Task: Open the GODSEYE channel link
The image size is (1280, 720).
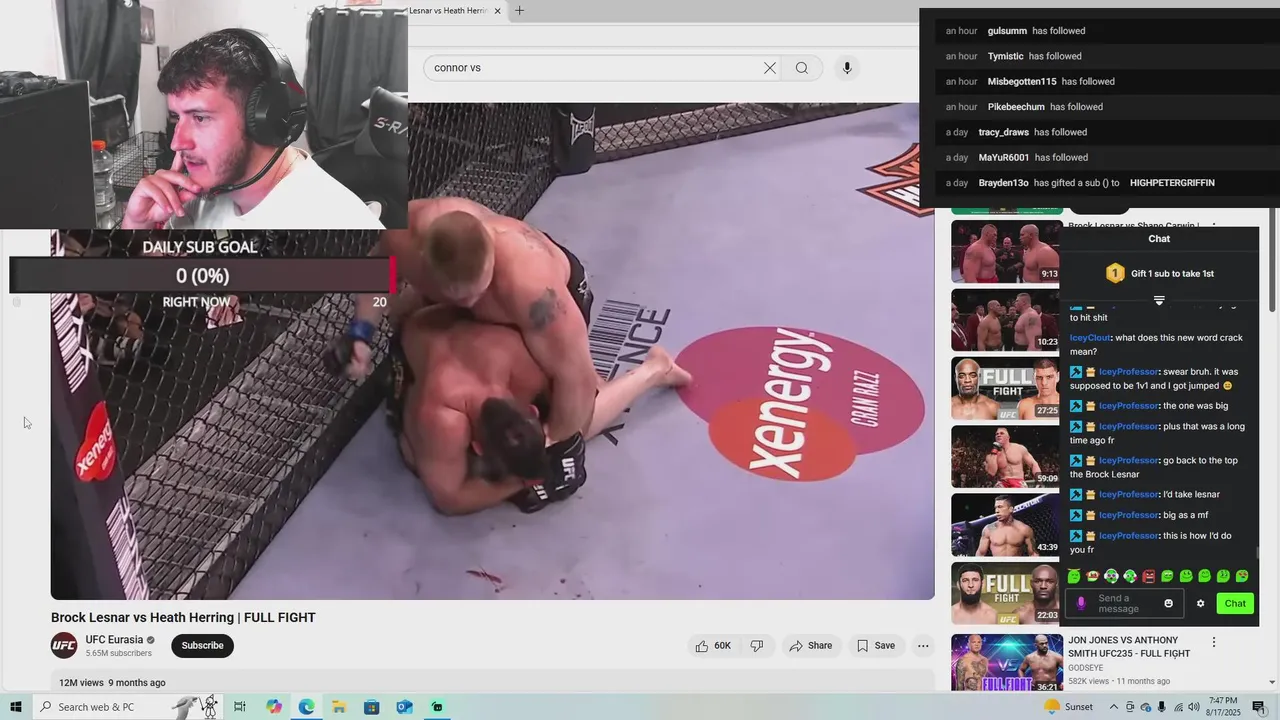Action: pos(1086,667)
